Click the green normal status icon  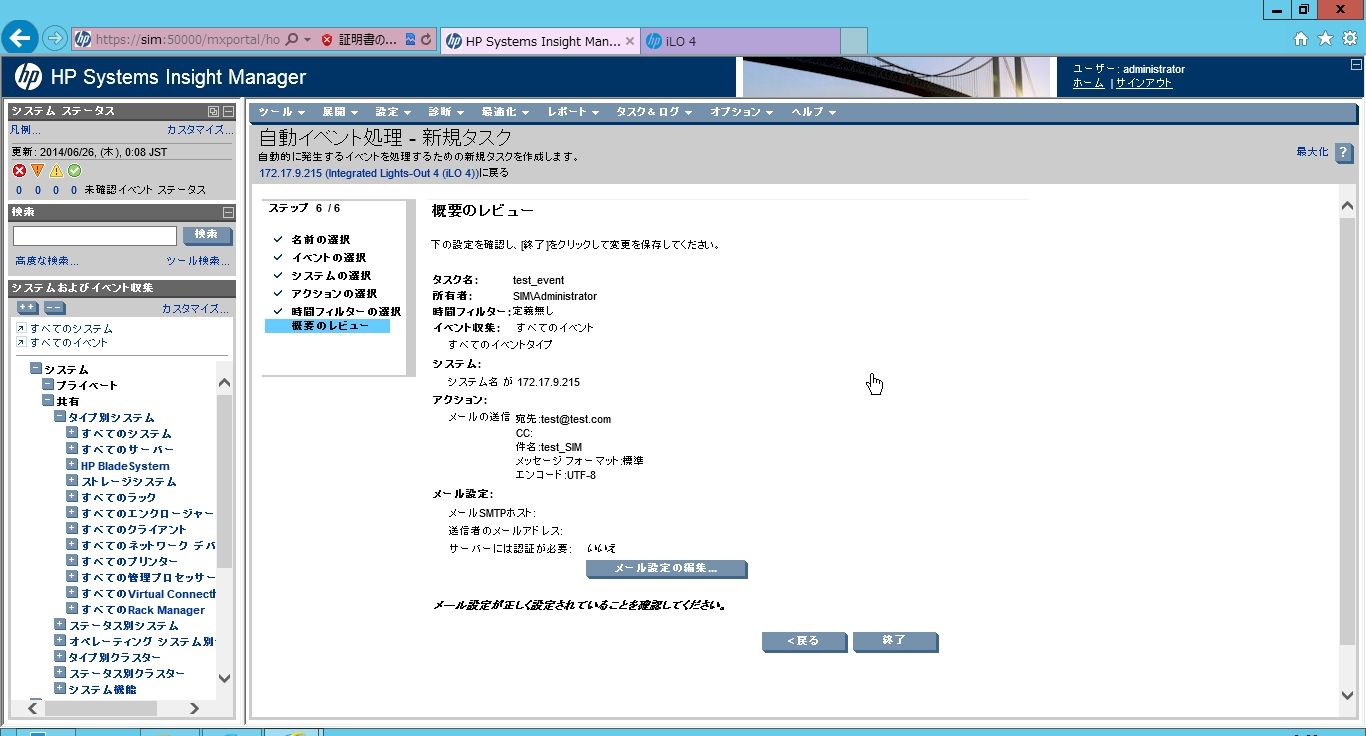[74, 171]
